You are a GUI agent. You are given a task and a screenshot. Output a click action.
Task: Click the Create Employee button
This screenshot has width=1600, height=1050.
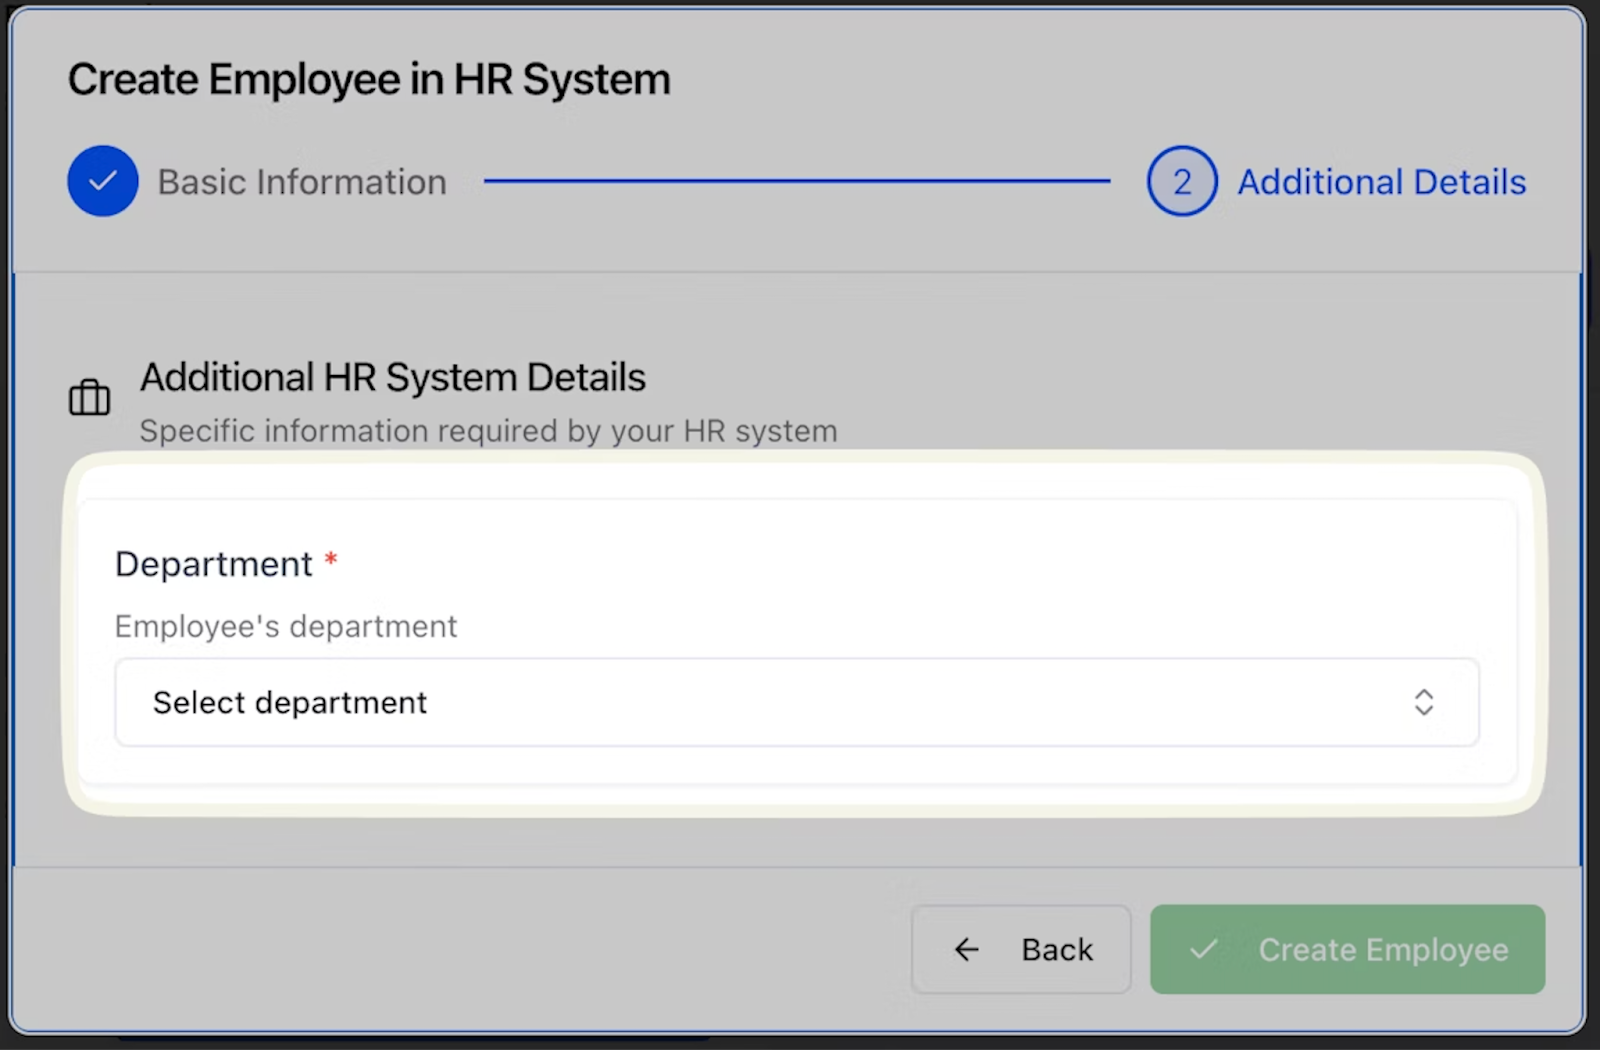[1347, 949]
